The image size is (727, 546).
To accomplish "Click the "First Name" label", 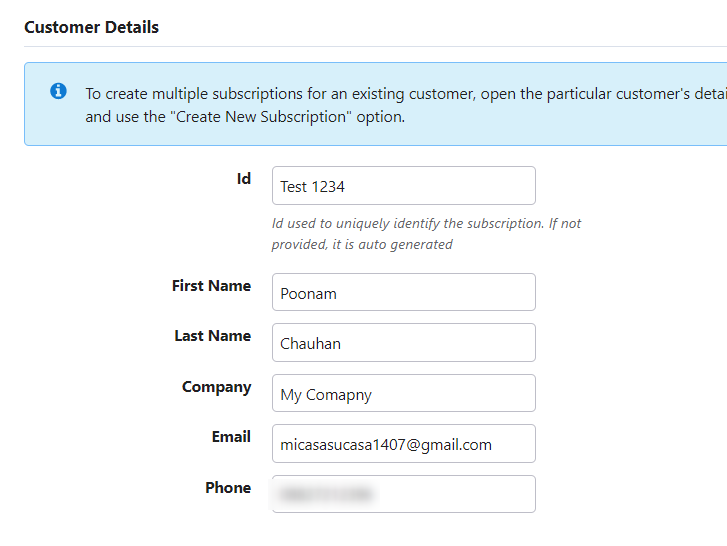I will (x=211, y=286).
